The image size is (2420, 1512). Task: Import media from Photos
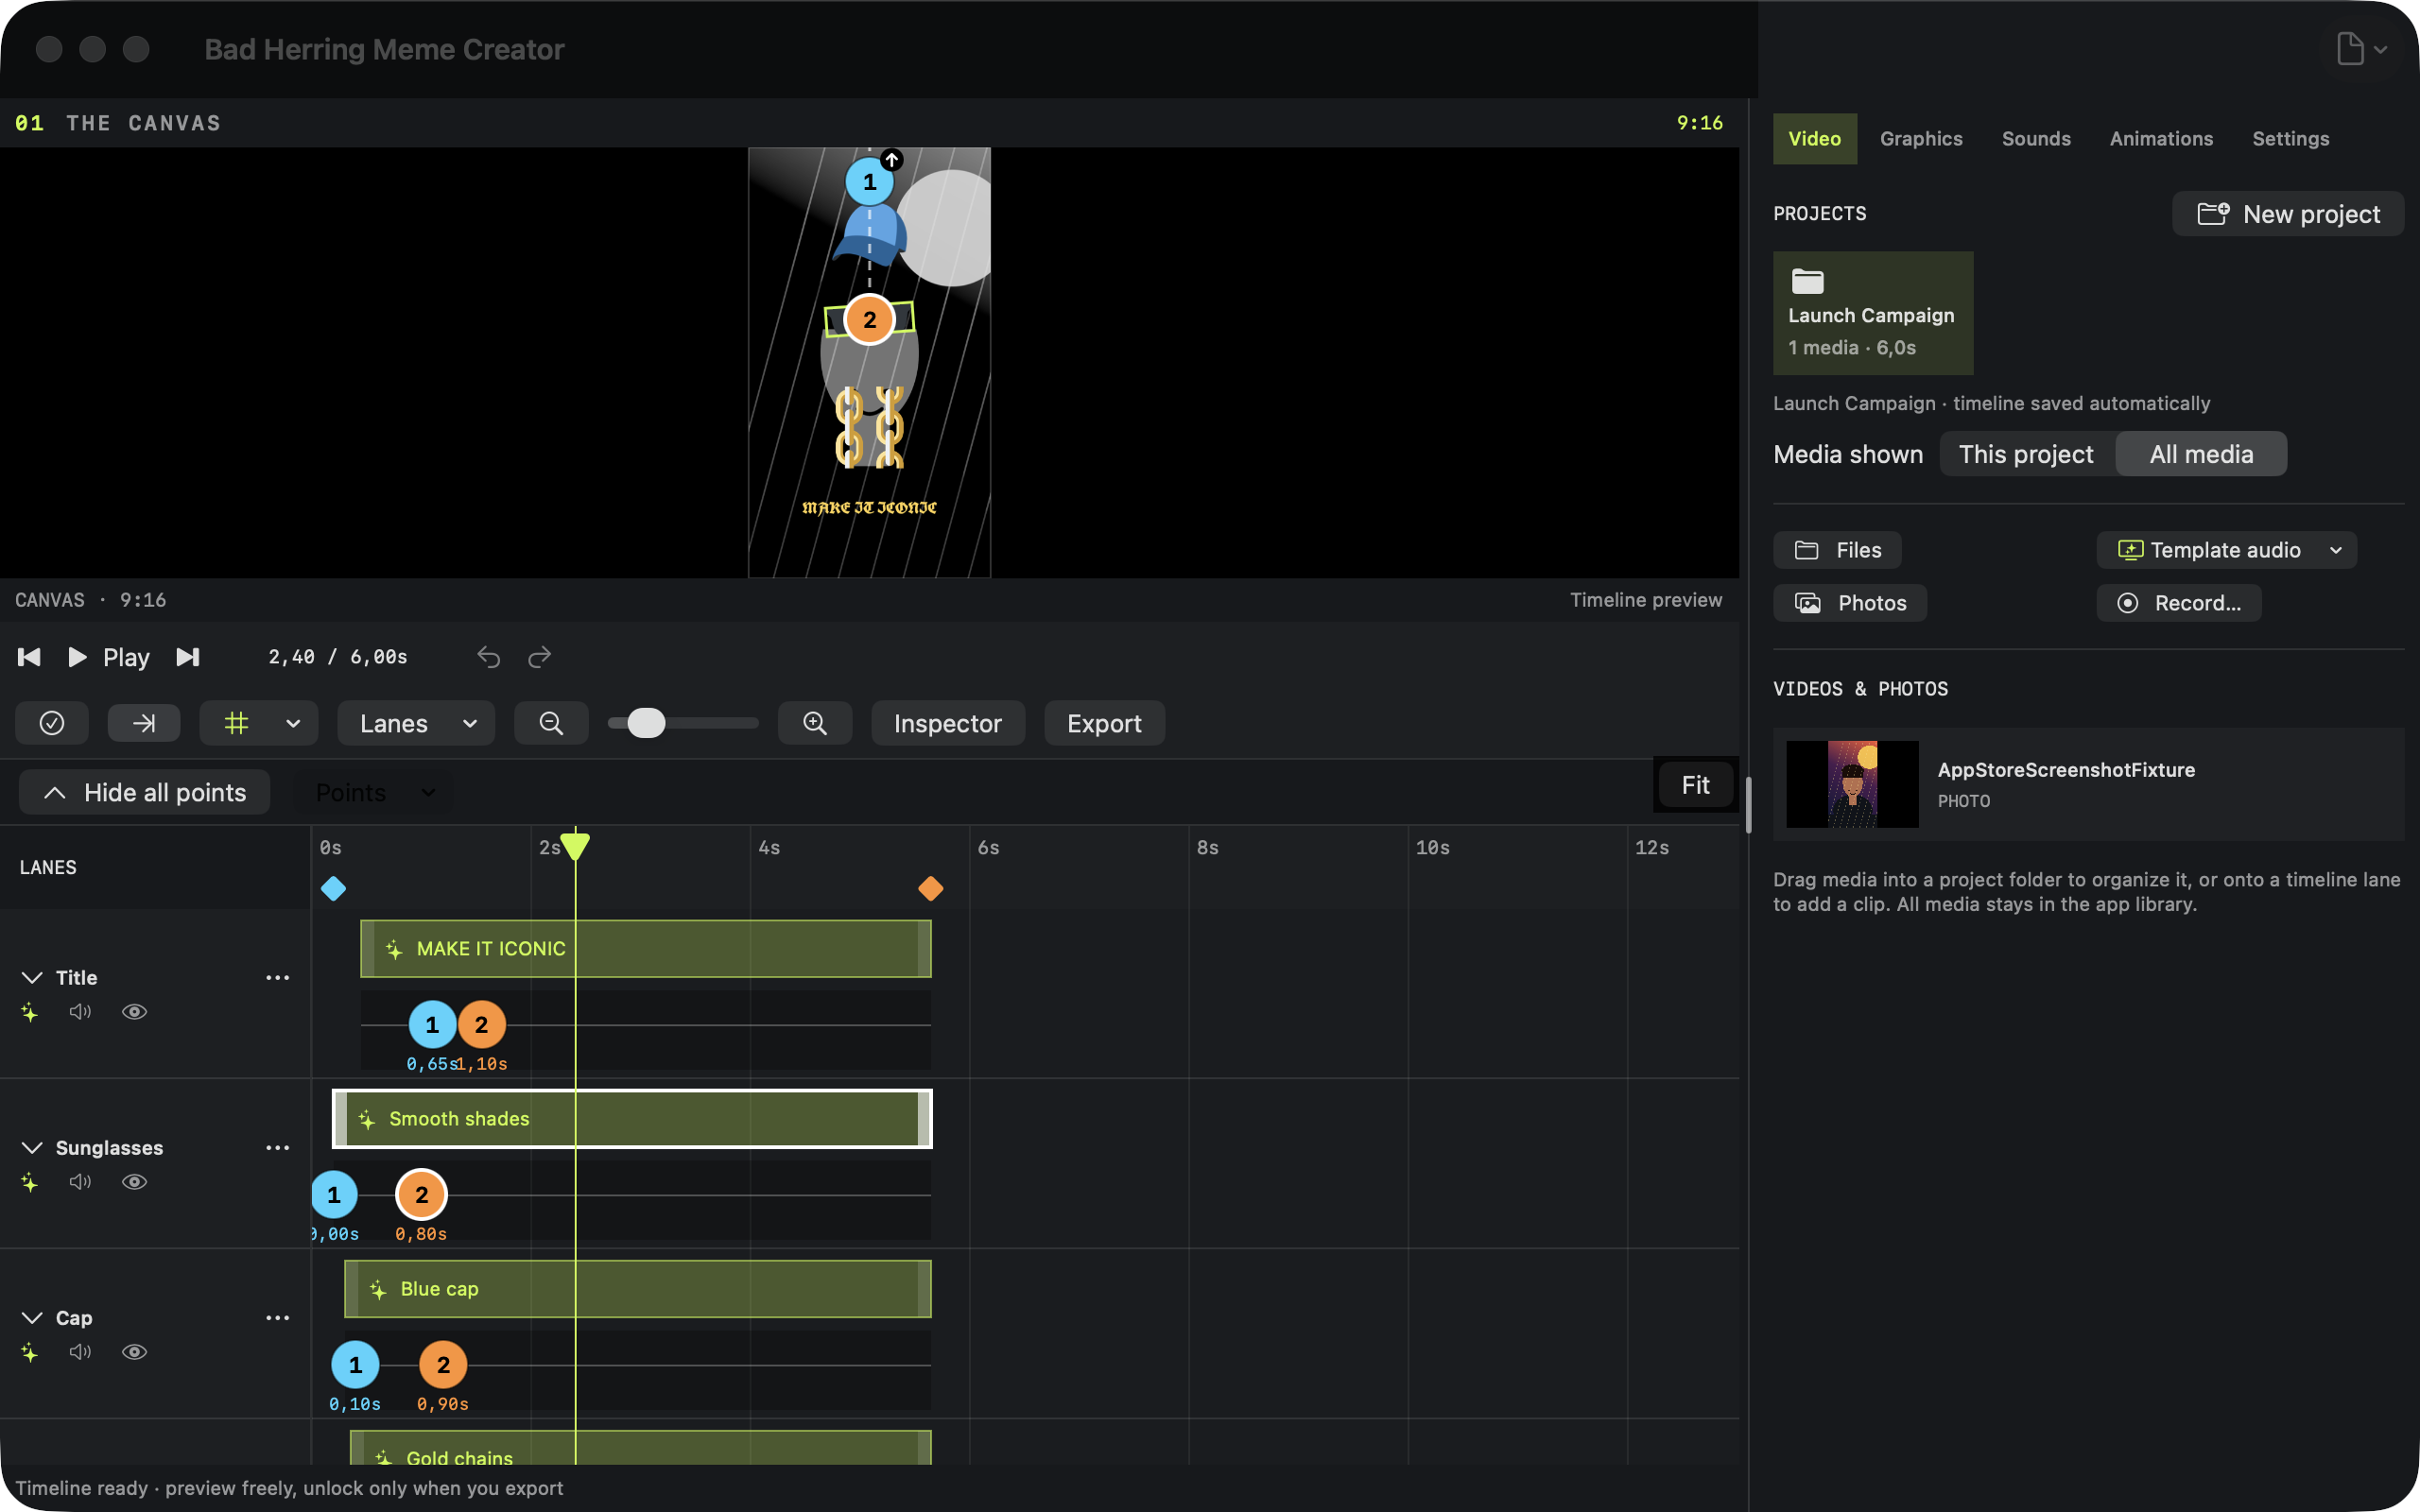click(1850, 603)
